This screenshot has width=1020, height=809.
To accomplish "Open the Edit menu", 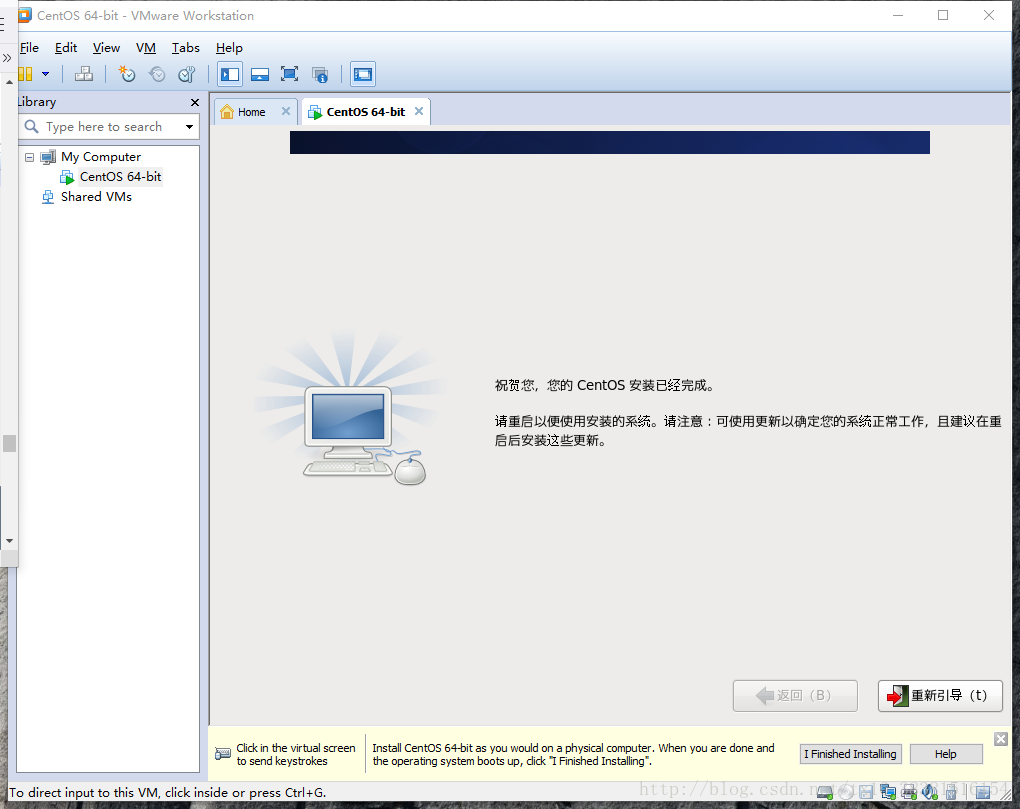I will (66, 47).
